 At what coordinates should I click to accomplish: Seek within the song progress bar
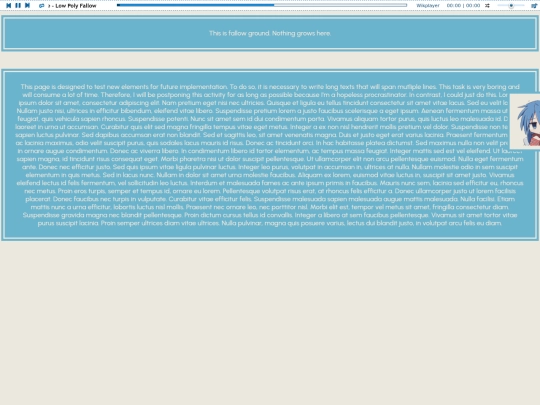(262, 5)
